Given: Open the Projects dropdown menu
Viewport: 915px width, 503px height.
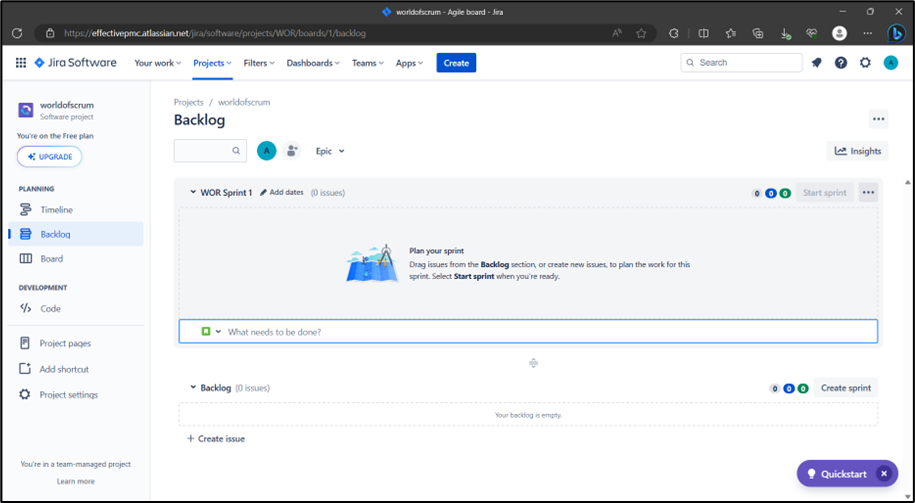Looking at the screenshot, I should [212, 63].
